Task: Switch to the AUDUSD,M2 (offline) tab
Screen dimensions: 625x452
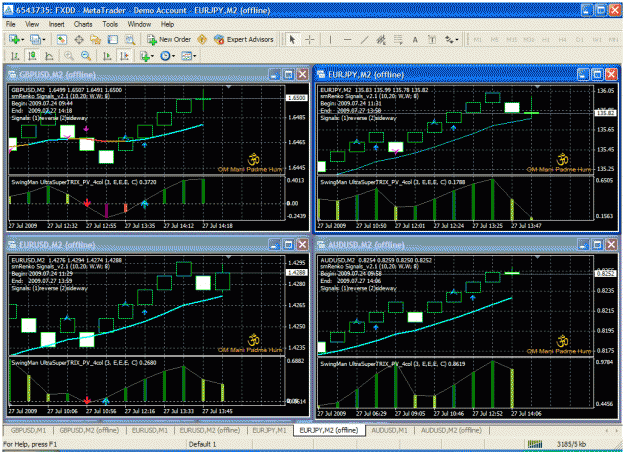Action: point(451,430)
